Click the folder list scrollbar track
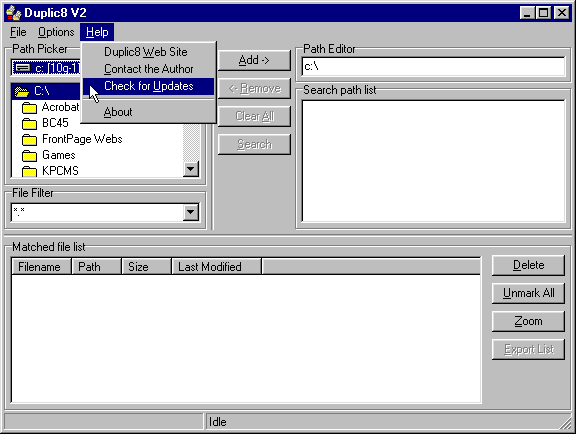 [x=191, y=143]
